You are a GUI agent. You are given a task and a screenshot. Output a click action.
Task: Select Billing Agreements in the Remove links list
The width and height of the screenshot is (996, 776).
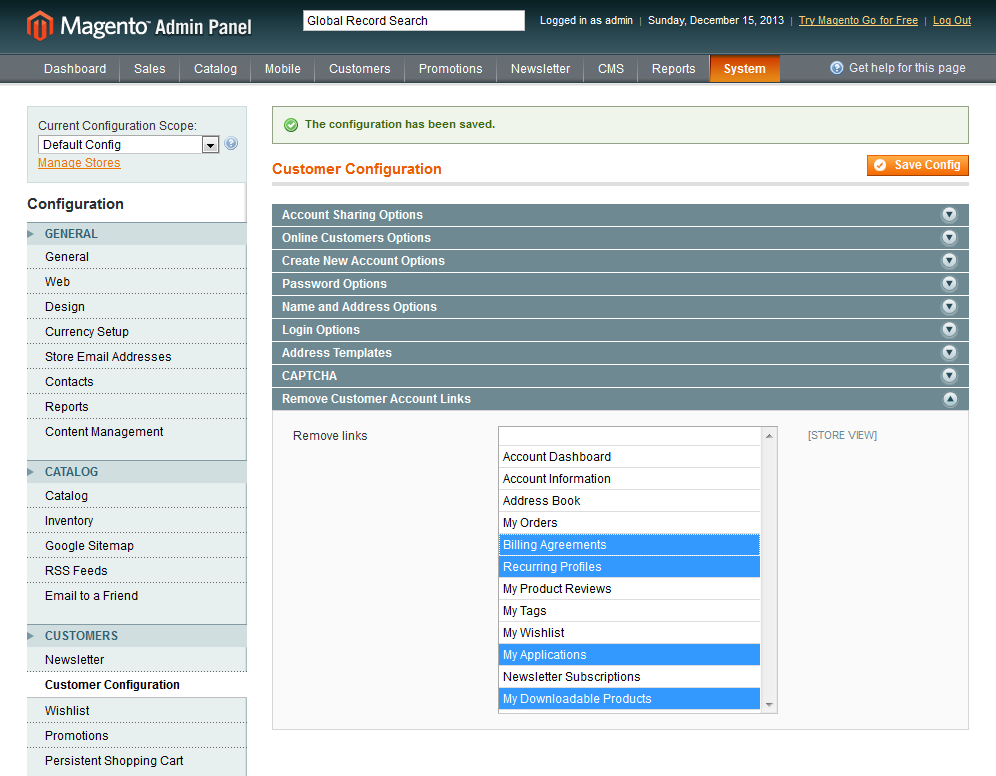click(629, 545)
